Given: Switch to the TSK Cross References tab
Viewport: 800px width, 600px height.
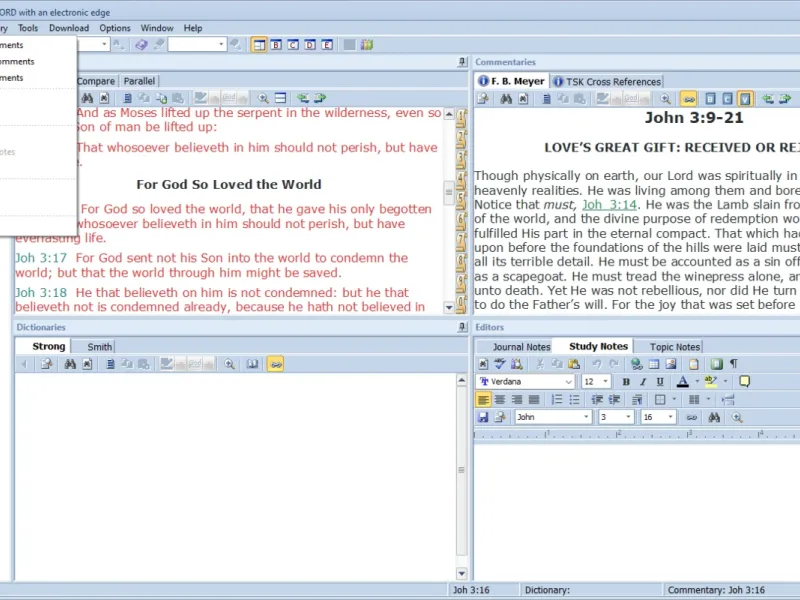Looking at the screenshot, I should (607, 82).
